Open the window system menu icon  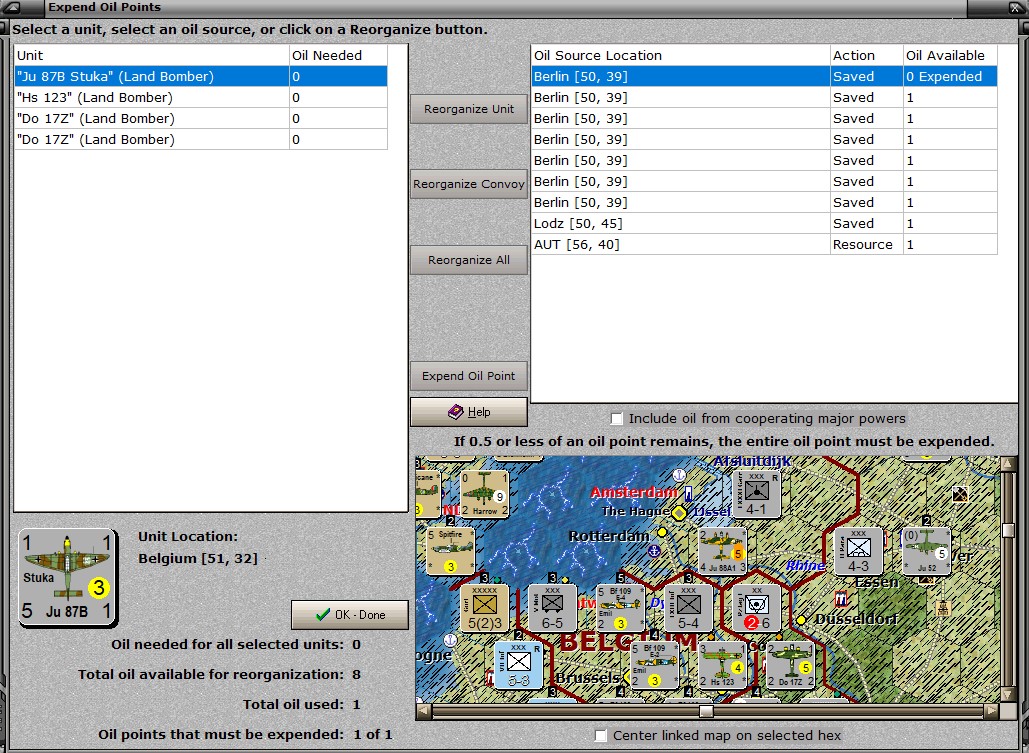[12, 8]
